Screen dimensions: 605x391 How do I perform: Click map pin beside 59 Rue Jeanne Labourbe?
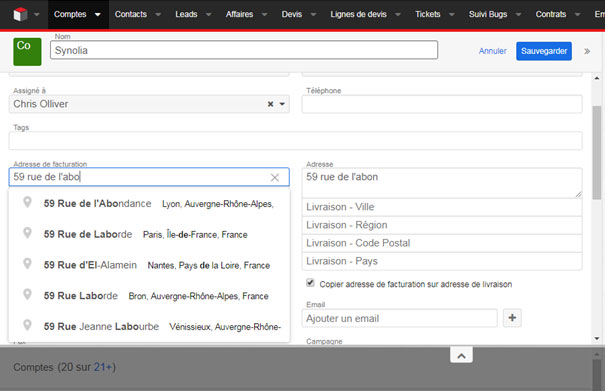27,325
